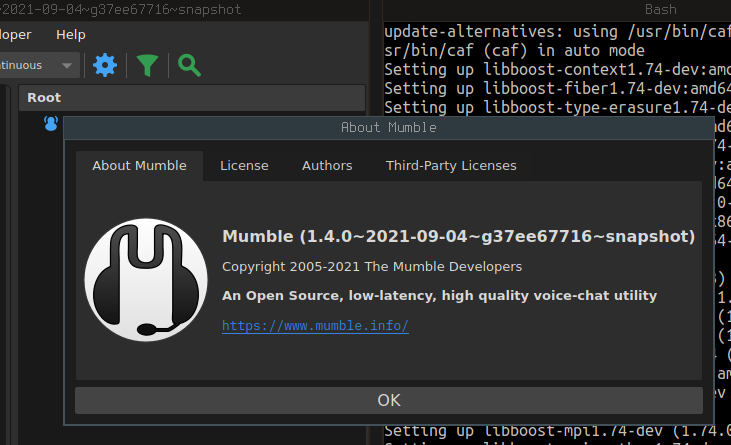Click the green filter funnel icon
The image size is (731, 445).
147,65
